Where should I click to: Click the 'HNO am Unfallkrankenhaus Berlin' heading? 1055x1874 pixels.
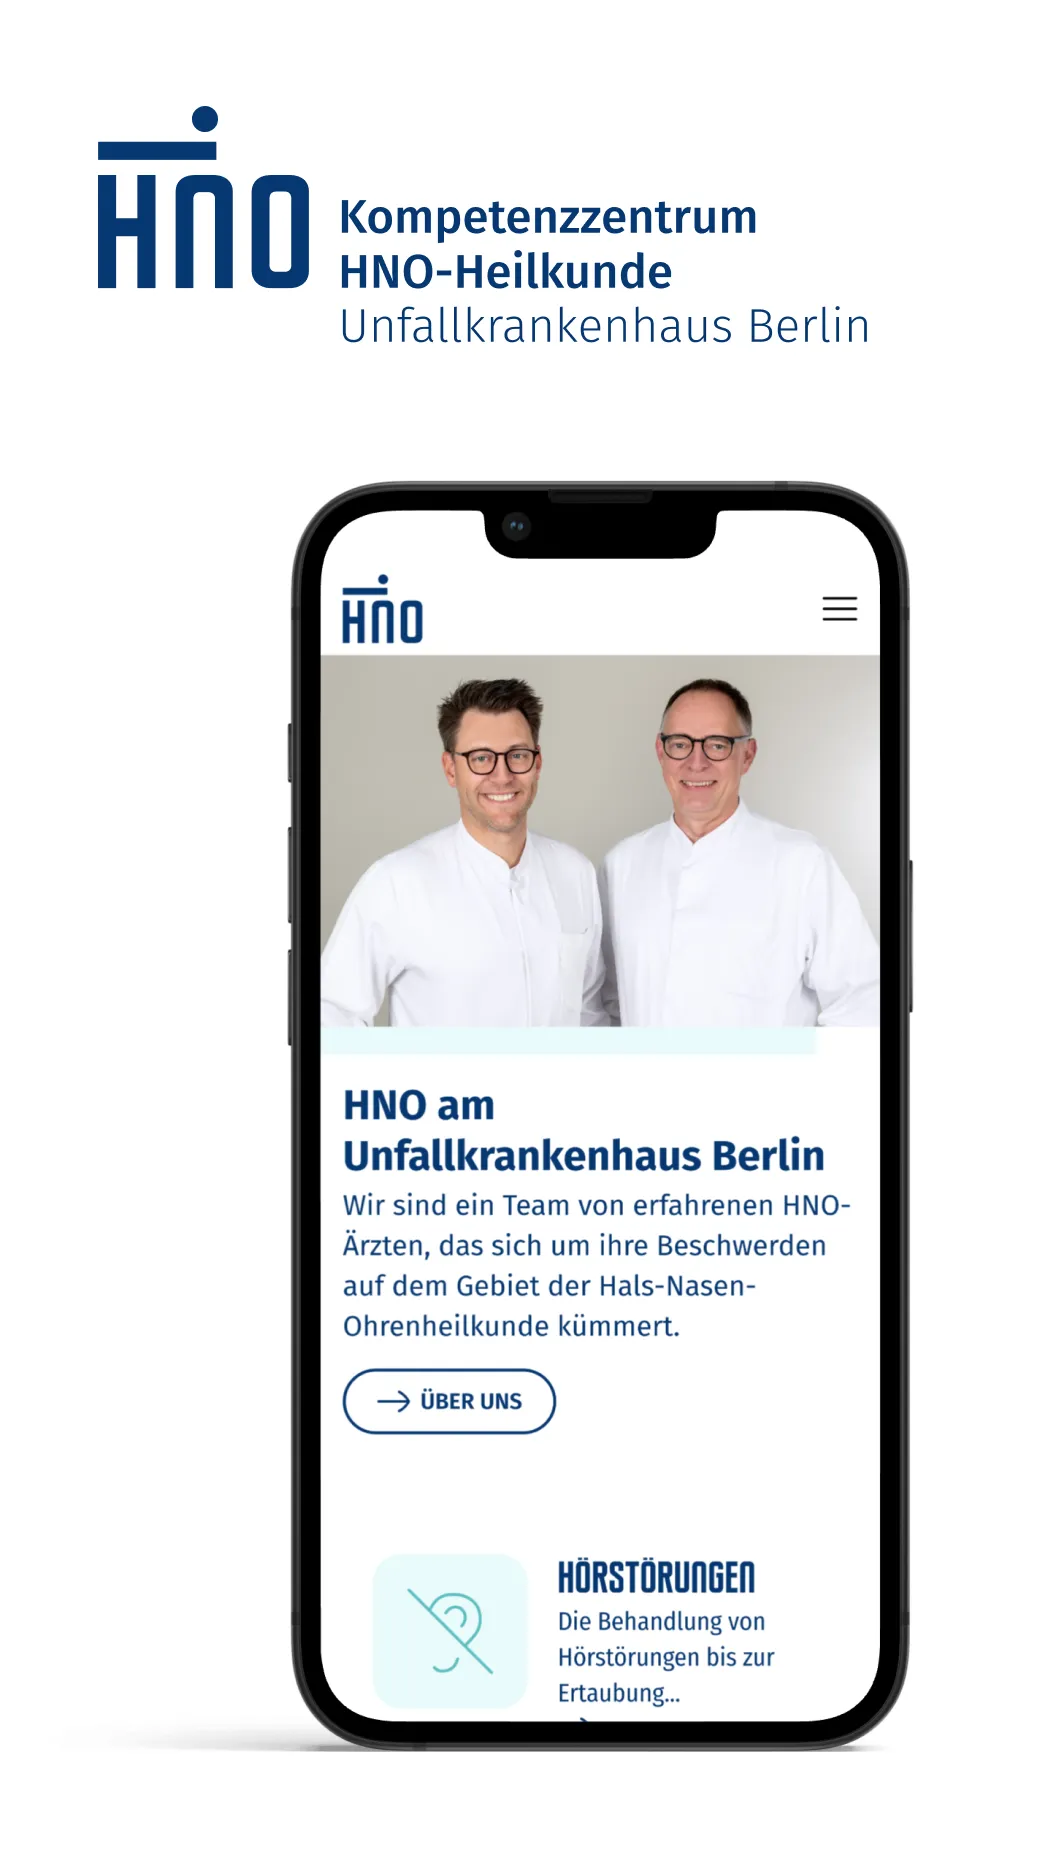coord(583,1130)
